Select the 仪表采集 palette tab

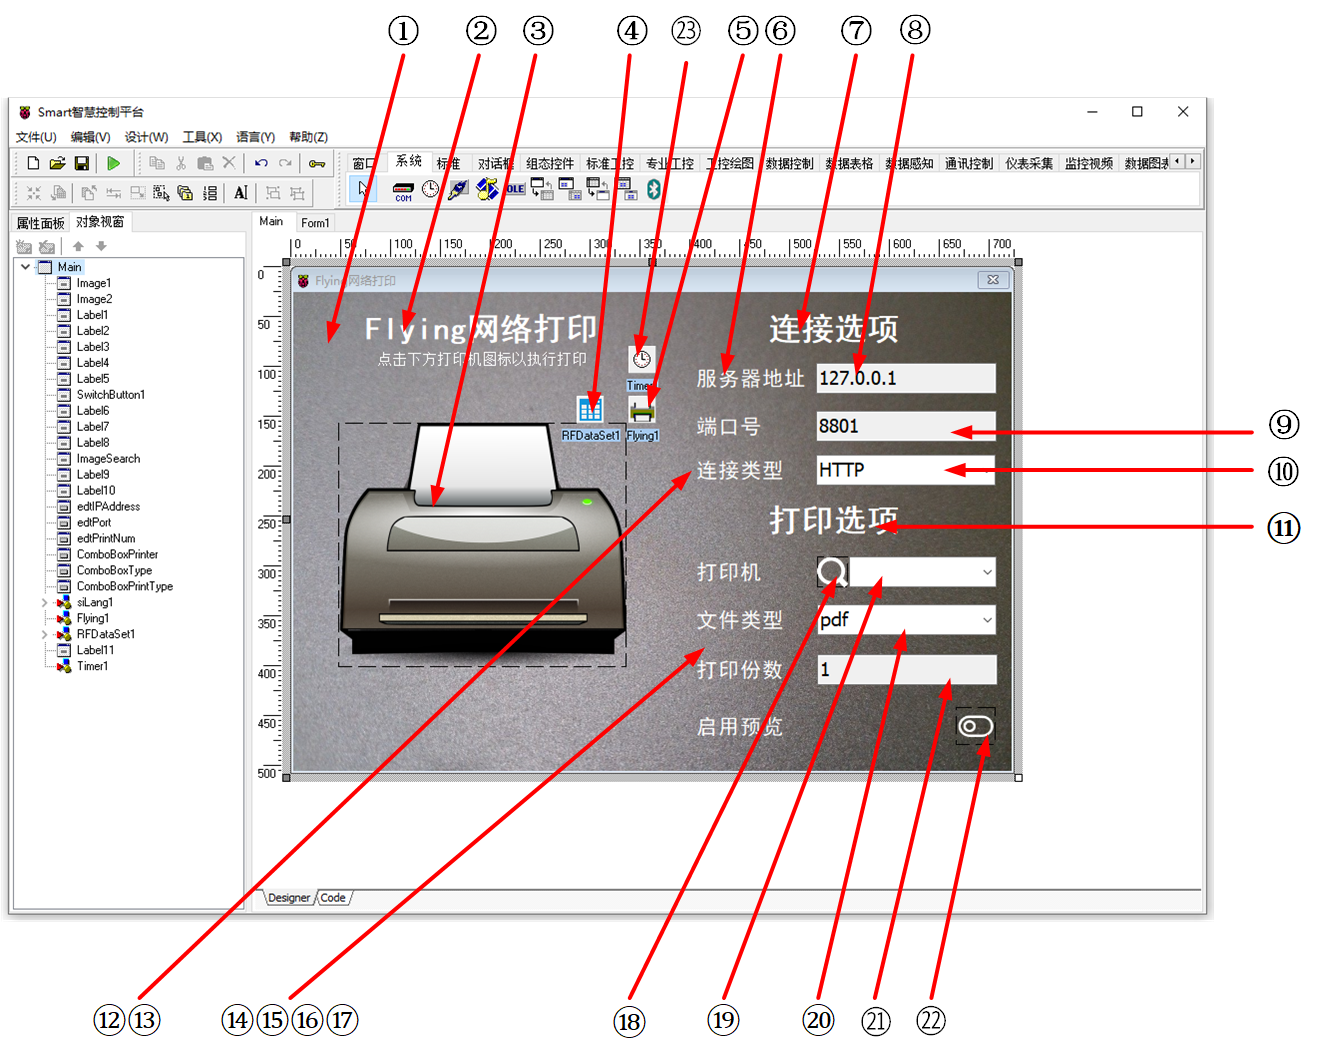1029,163
